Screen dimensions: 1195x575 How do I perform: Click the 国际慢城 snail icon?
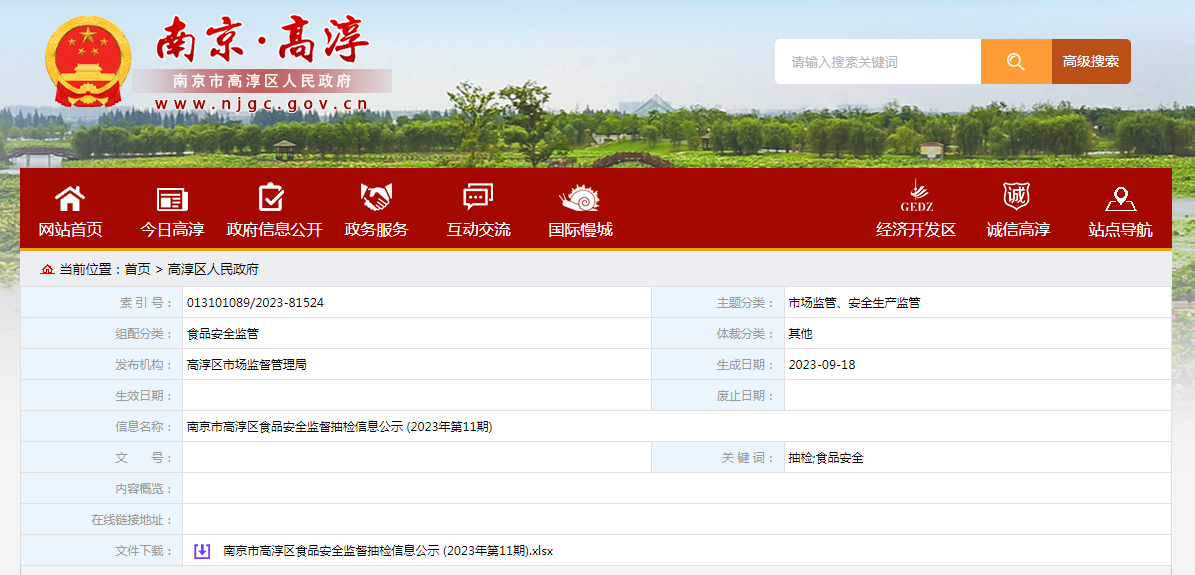click(580, 198)
